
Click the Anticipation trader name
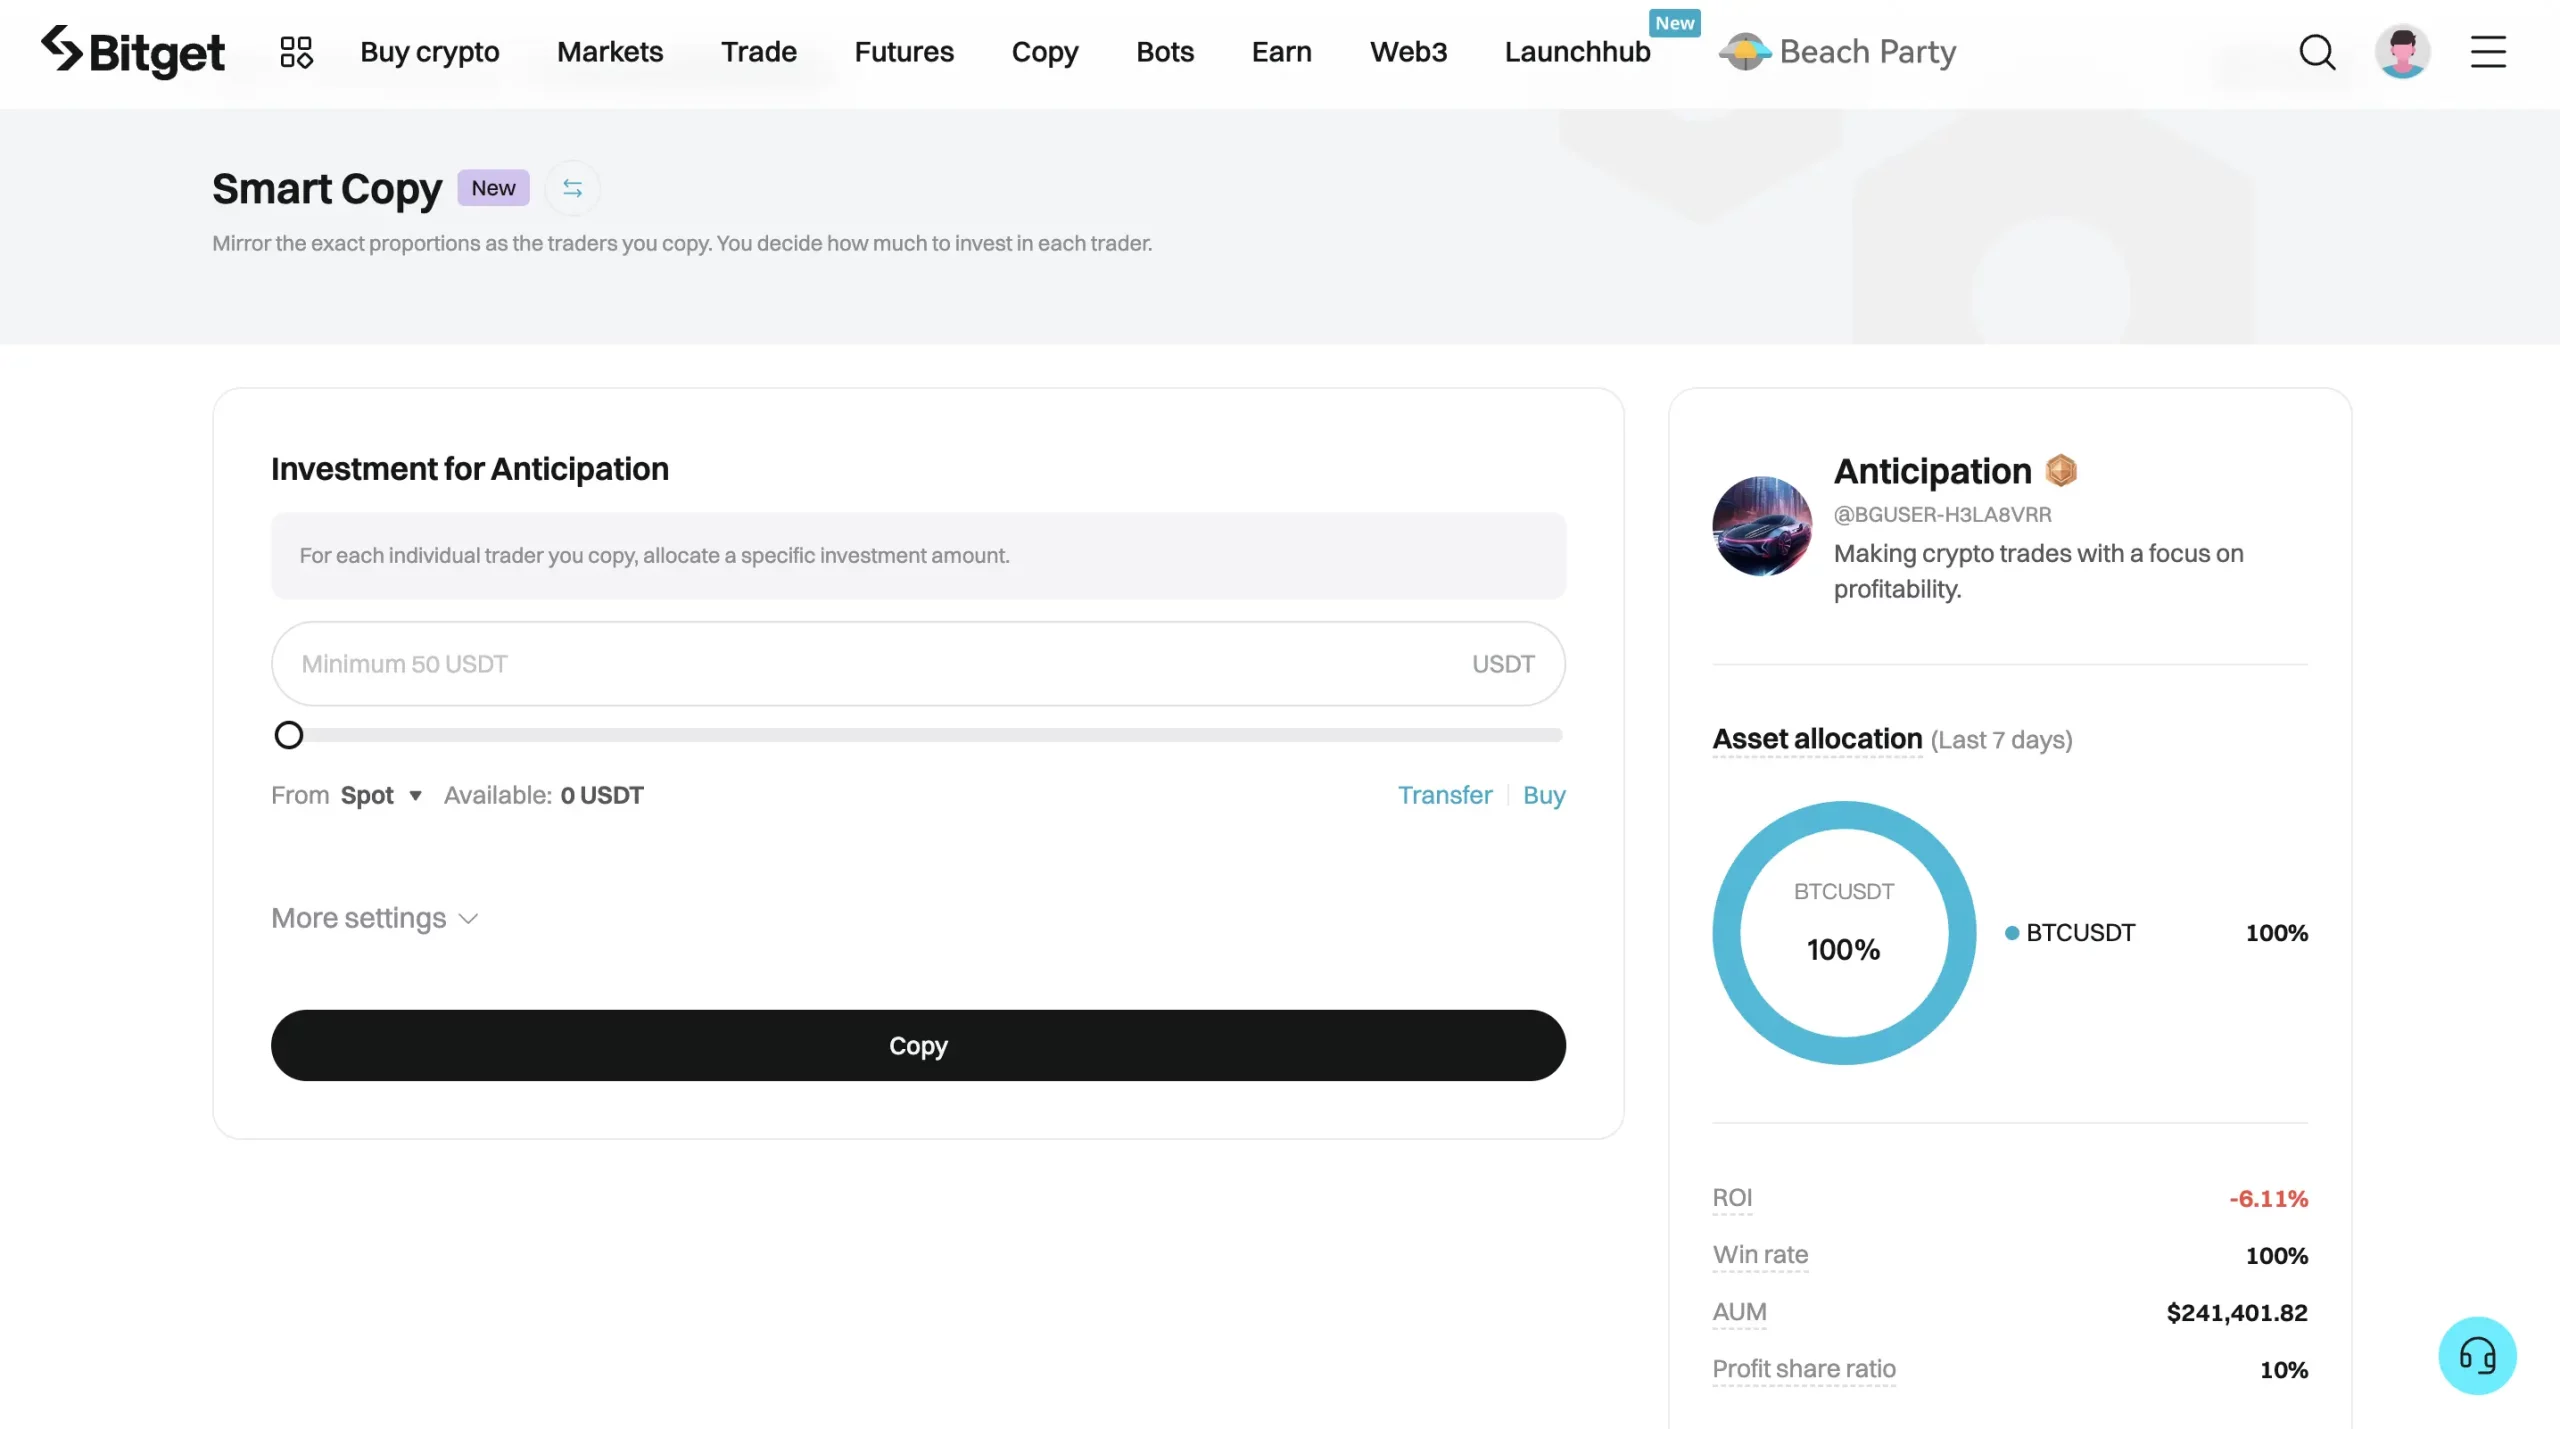coord(1932,470)
